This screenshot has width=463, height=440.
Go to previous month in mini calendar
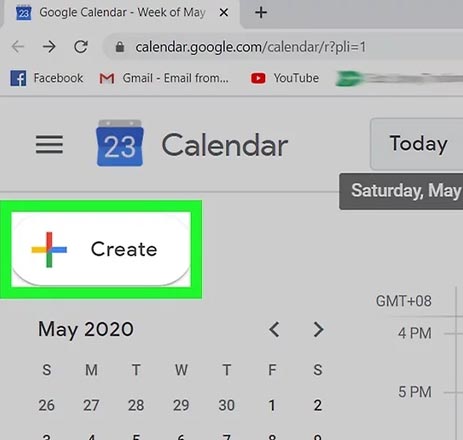point(274,330)
